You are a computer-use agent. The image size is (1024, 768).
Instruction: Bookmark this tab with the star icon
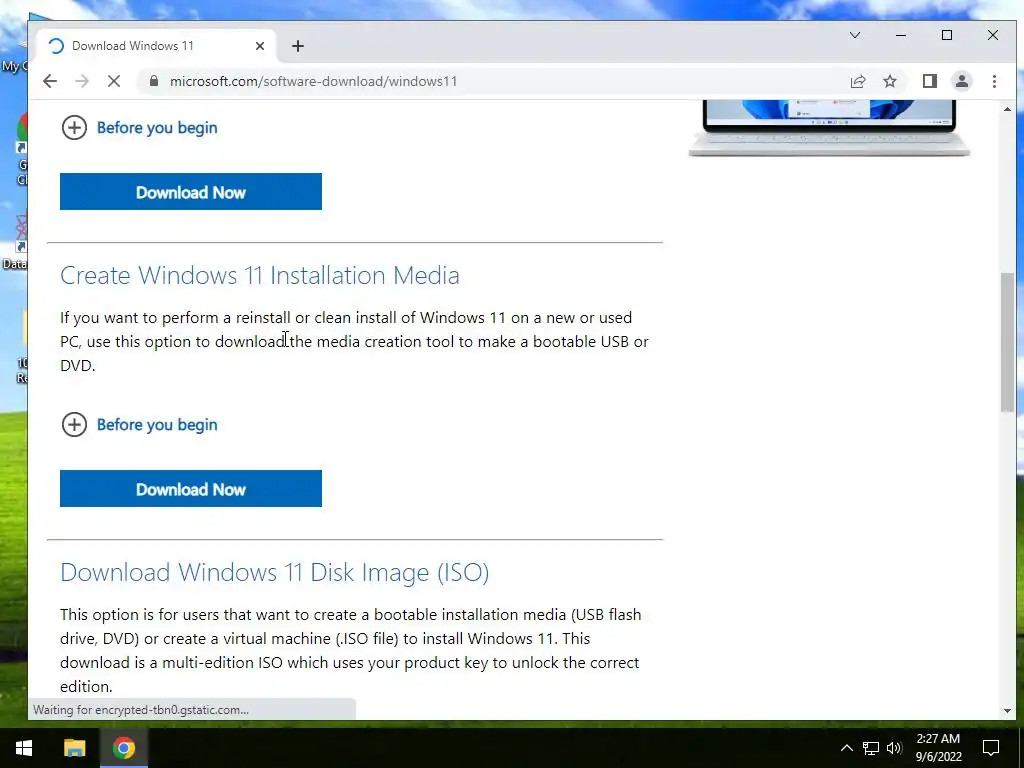pos(890,81)
